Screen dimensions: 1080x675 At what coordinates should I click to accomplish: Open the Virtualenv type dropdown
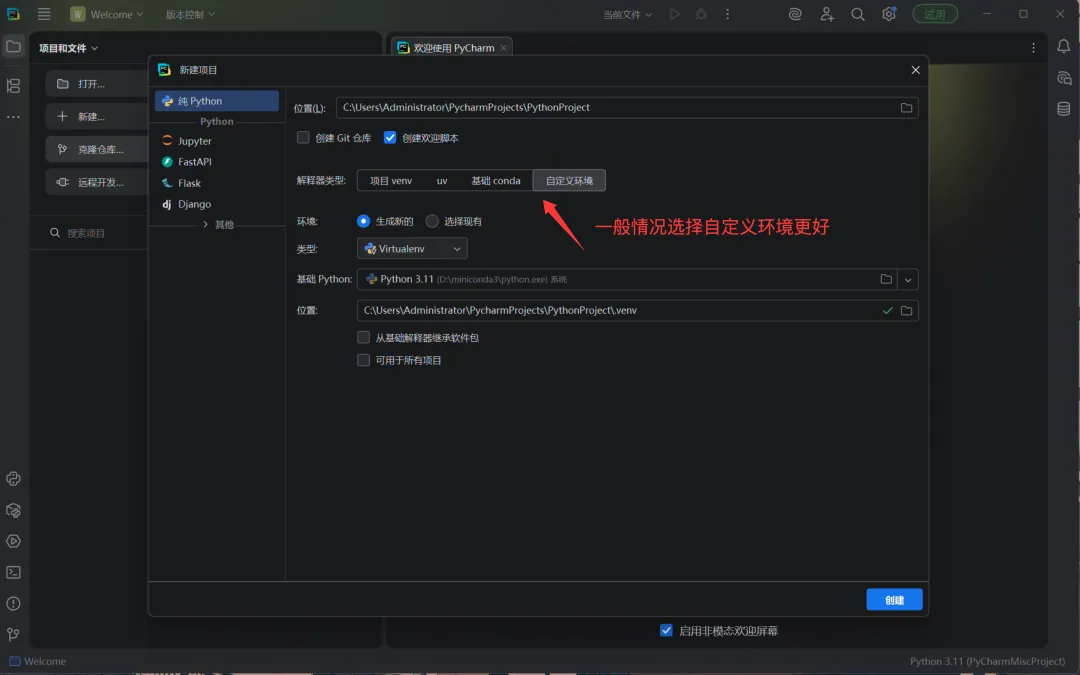click(x=412, y=249)
